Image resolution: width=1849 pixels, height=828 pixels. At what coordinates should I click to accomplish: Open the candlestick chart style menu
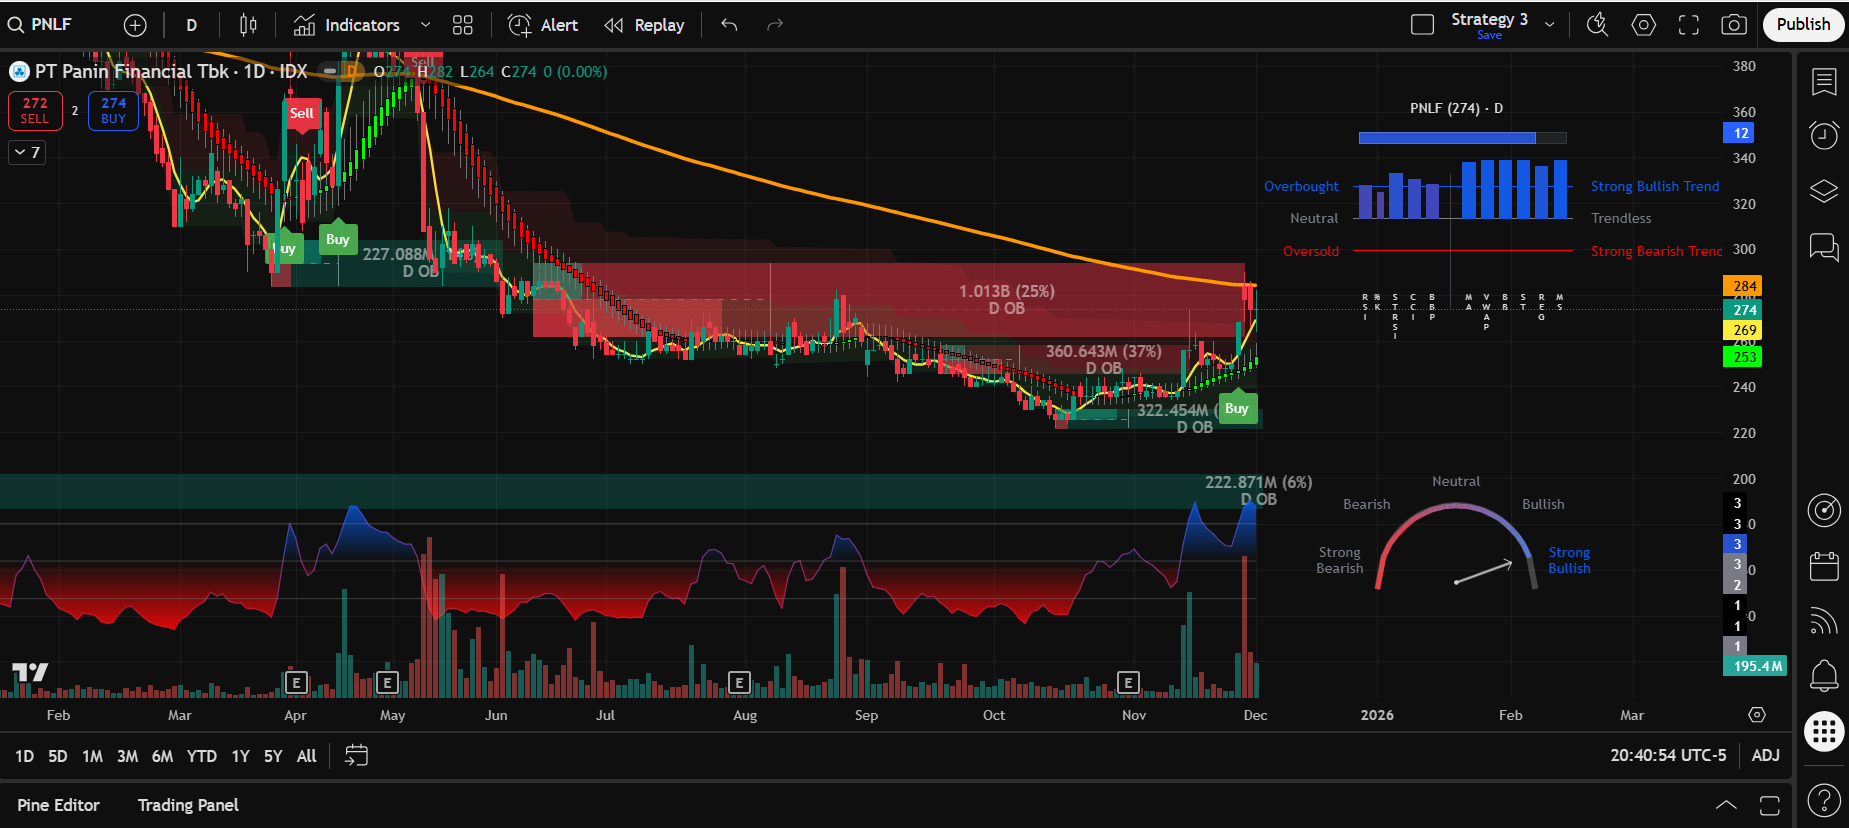248,25
